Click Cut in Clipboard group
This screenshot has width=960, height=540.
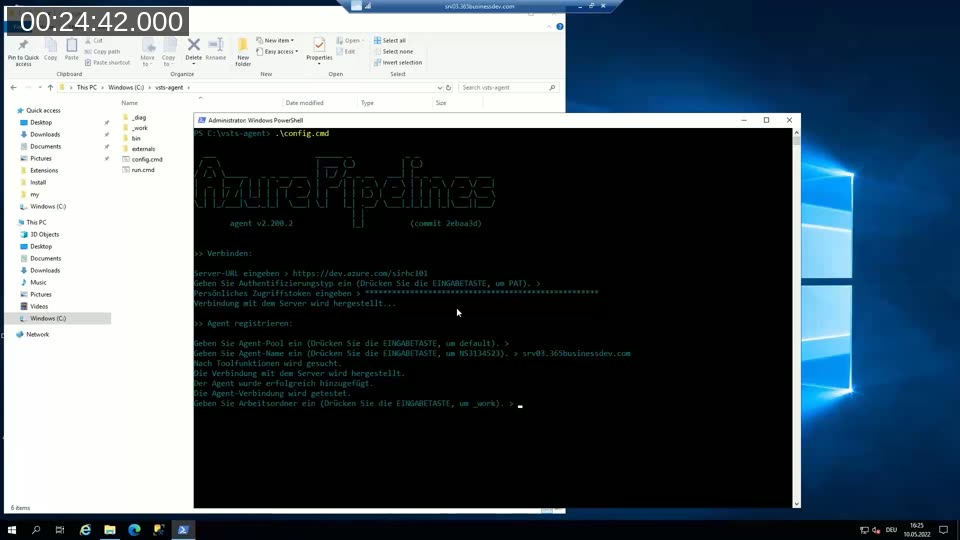tap(94, 40)
